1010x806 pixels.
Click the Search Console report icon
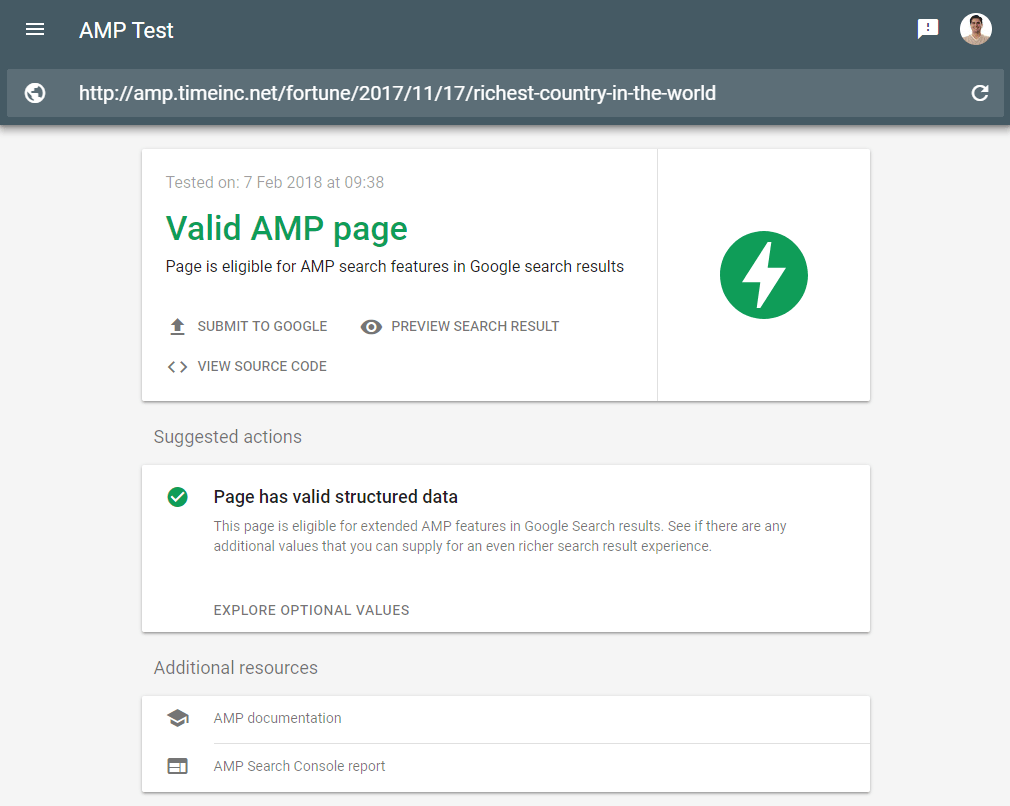(x=178, y=766)
